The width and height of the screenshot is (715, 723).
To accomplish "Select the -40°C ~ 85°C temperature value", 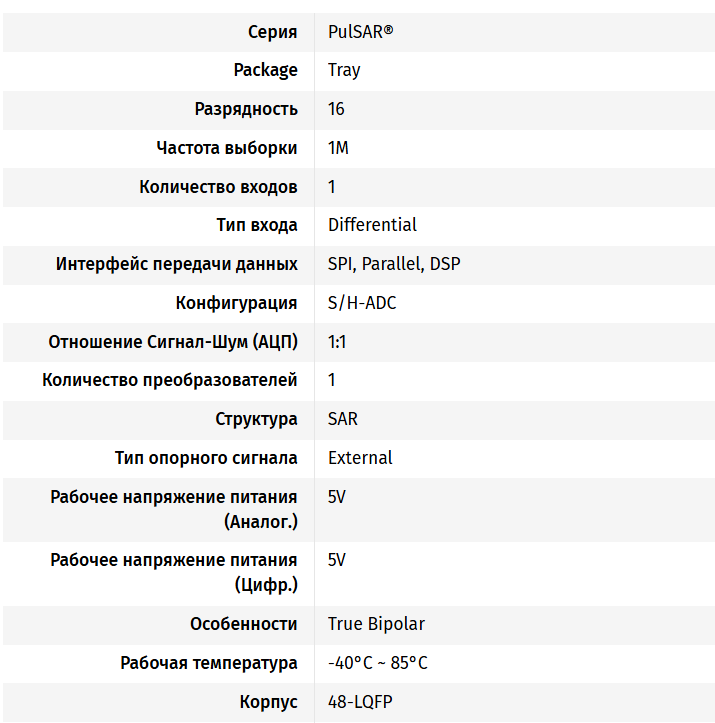I will 378,663.
